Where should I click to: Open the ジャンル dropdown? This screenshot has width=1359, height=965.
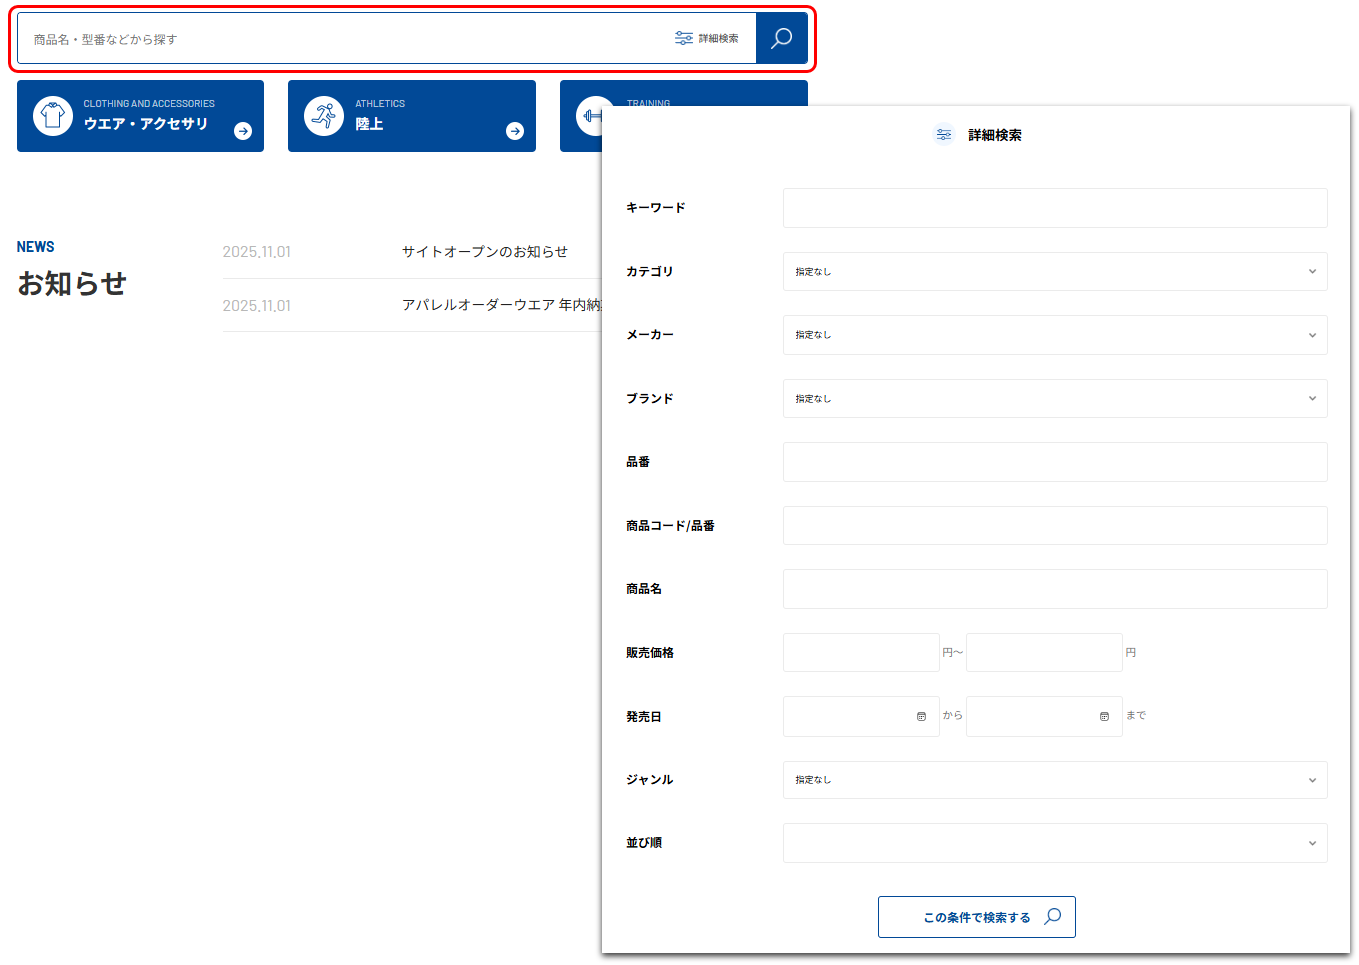[x=1054, y=780]
